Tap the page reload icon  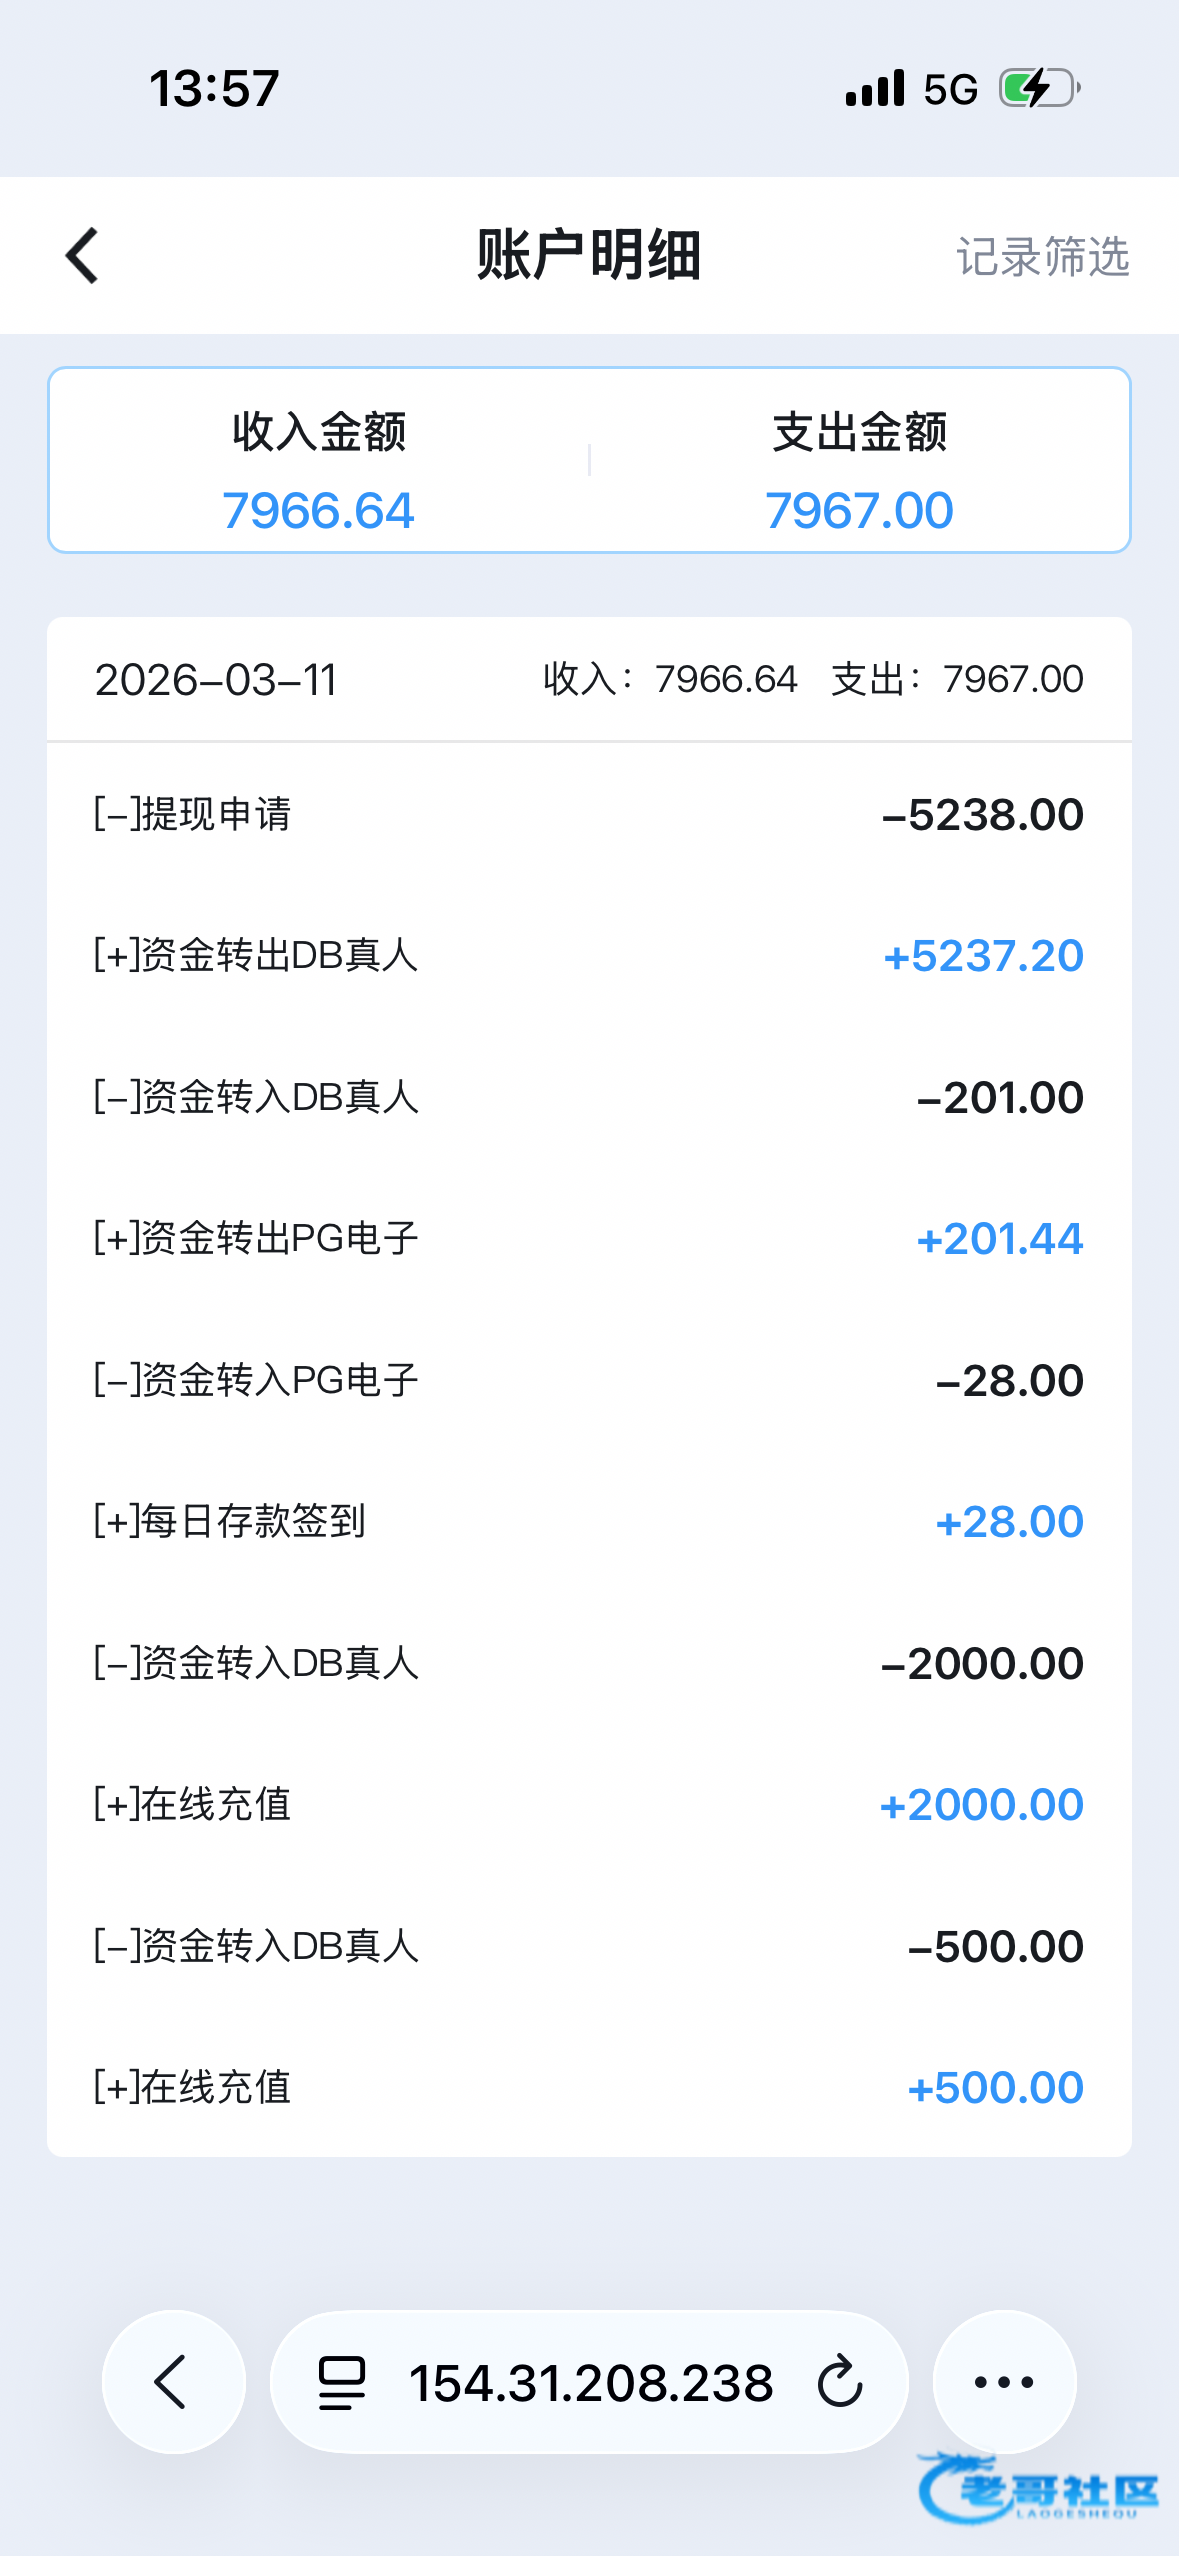840,2382
